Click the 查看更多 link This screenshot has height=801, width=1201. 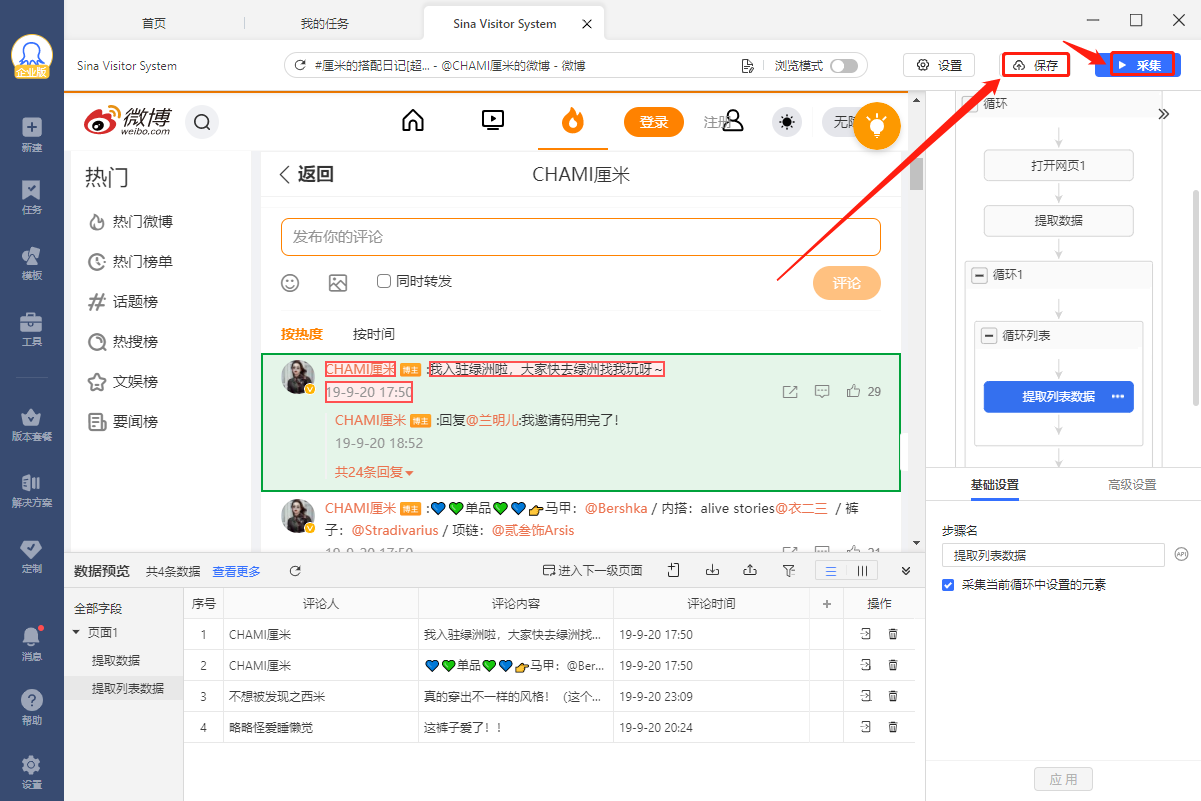[x=236, y=571]
